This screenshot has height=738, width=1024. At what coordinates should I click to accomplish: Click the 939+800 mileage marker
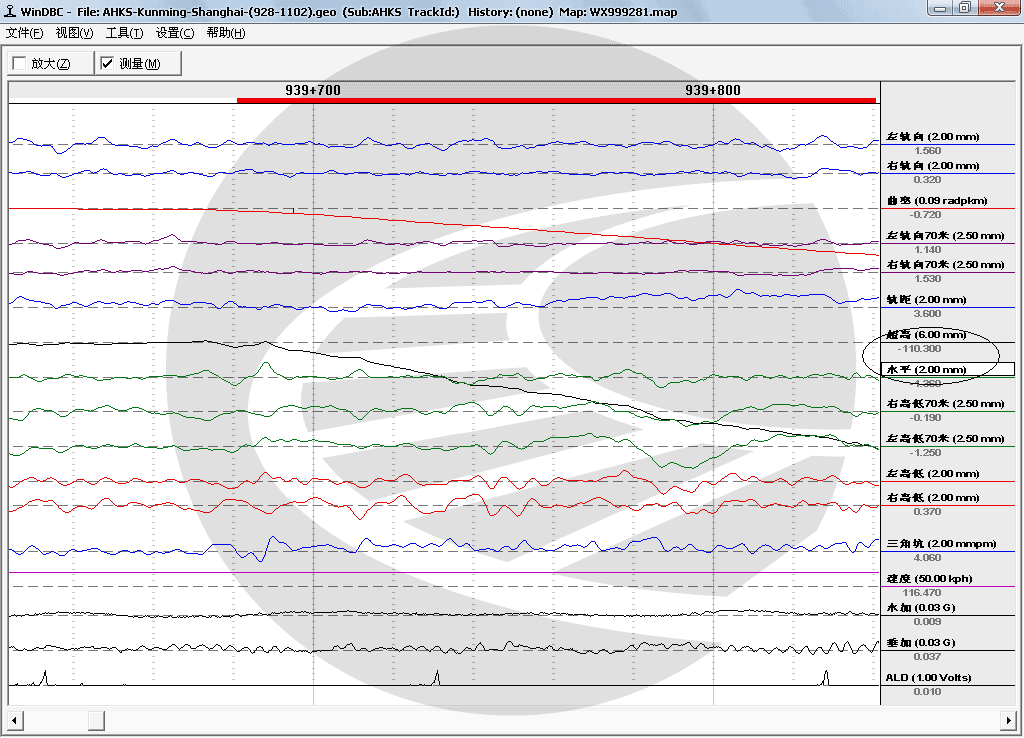click(712, 90)
